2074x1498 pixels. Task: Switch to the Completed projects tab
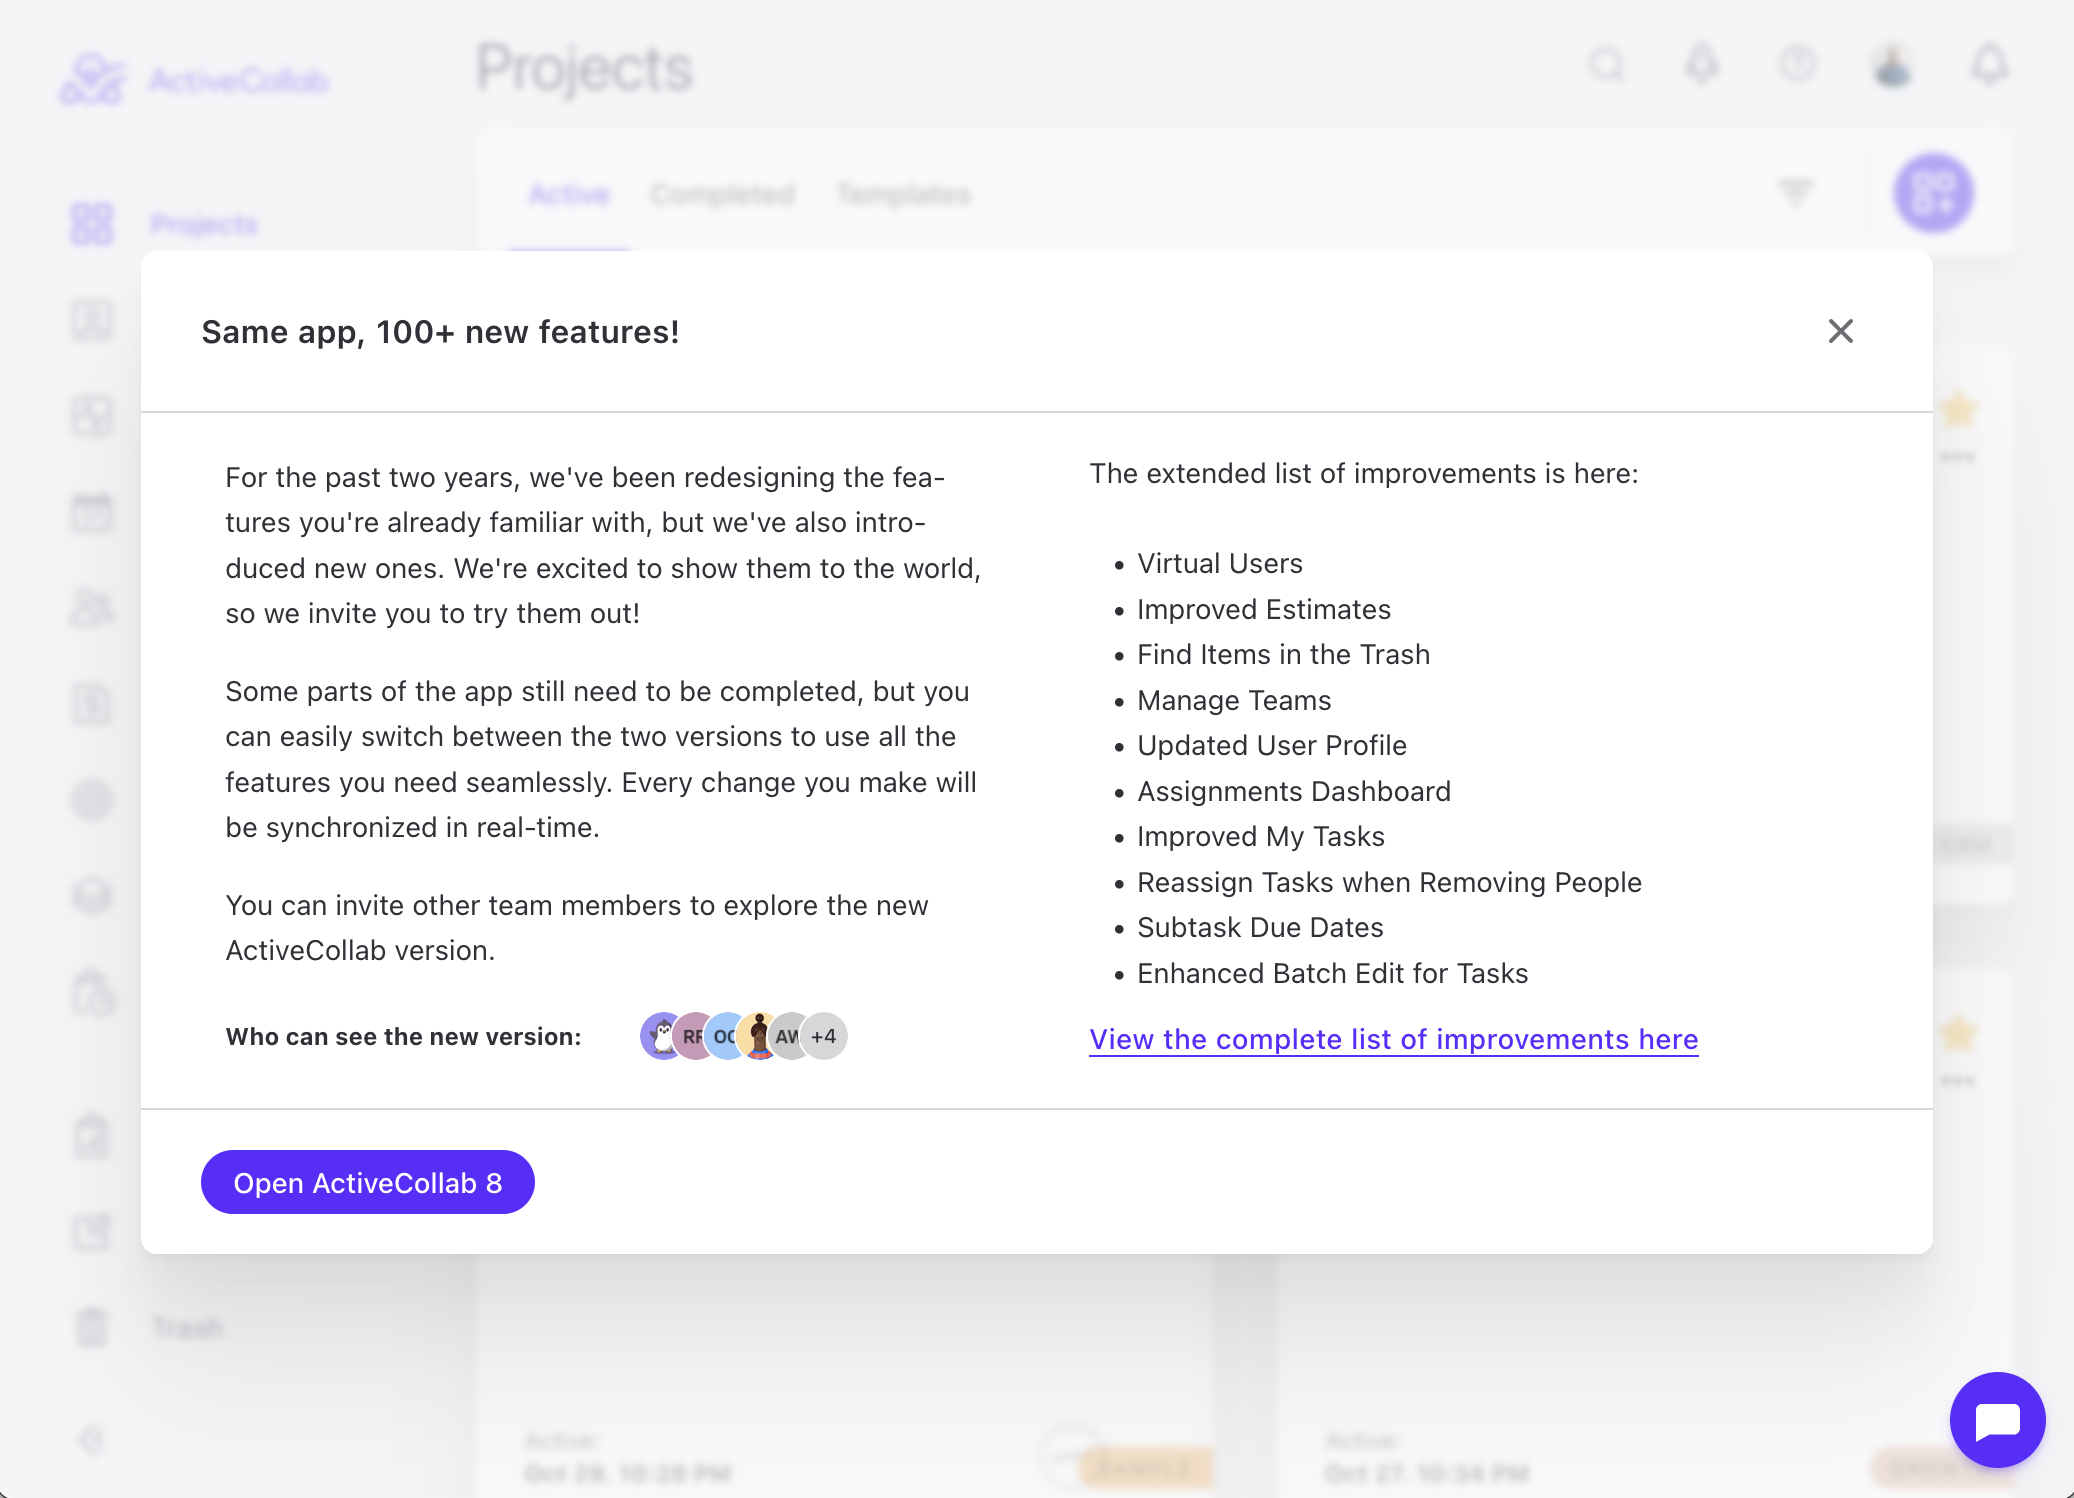click(723, 194)
